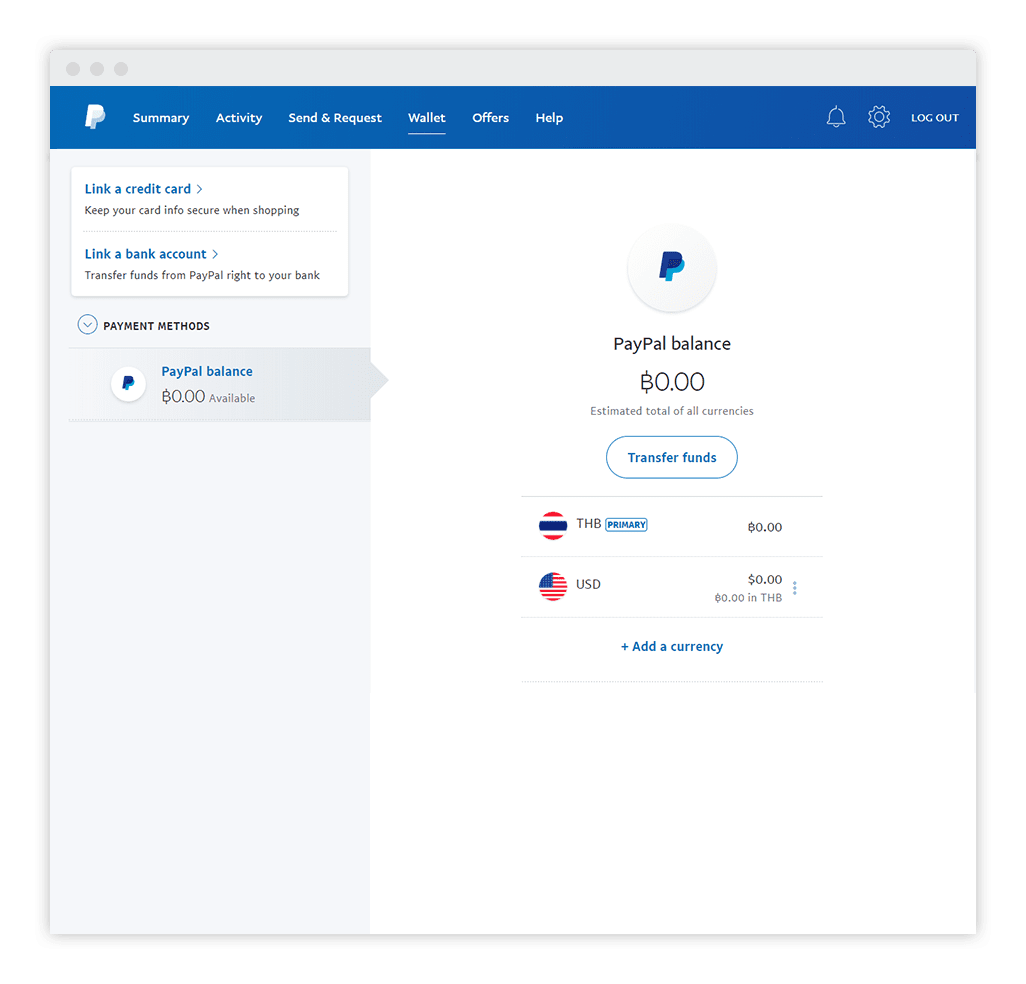1026x984 pixels.
Task: Select the PayPal balance payment method row
Action: [220, 384]
